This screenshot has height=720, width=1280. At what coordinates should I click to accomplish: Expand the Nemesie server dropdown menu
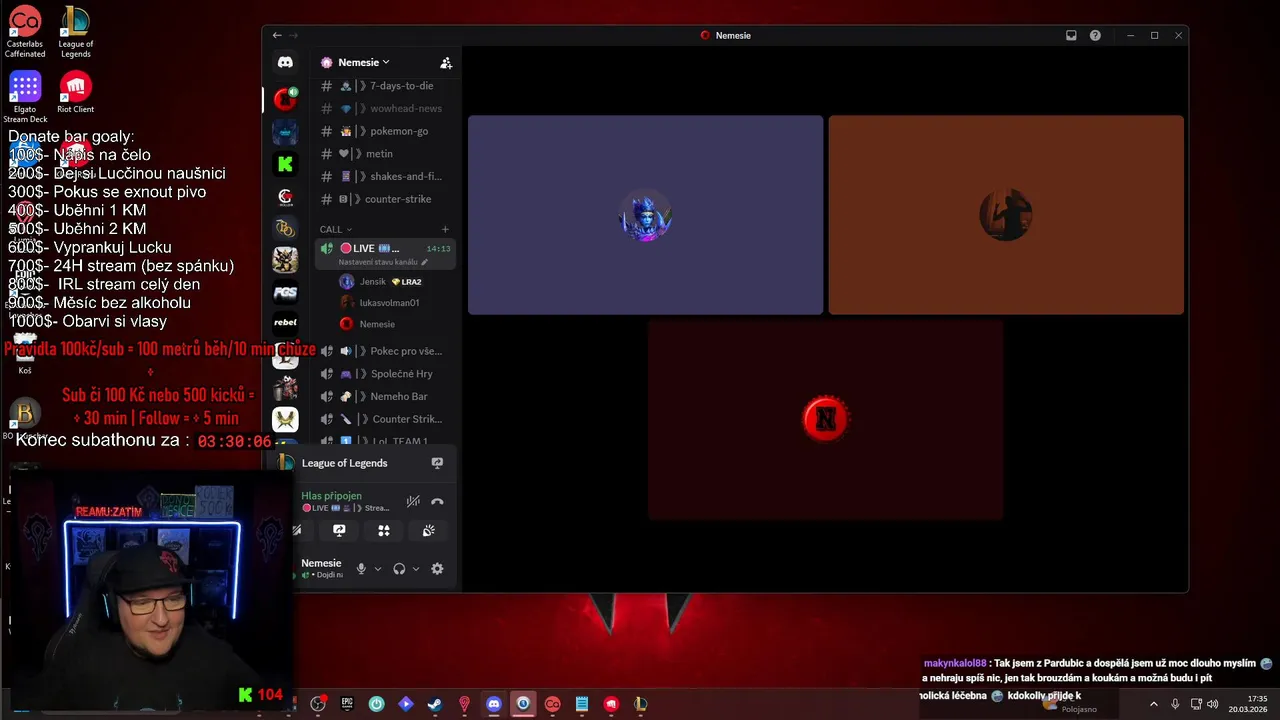pyautogui.click(x=364, y=62)
